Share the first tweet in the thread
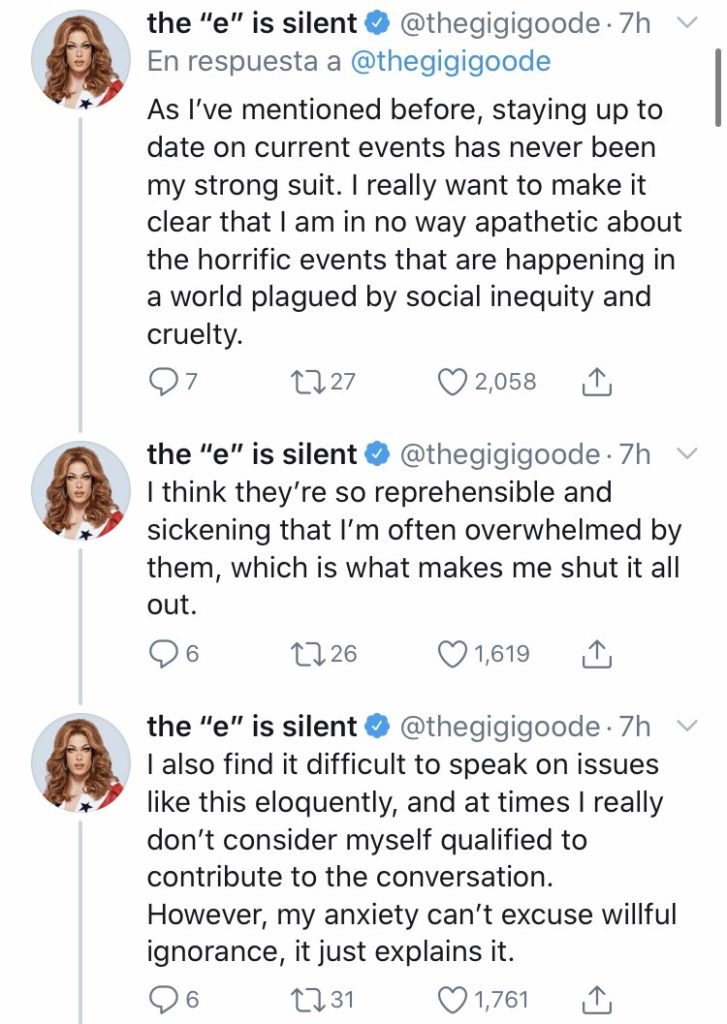Viewport: 727px width, 1024px height. tap(596, 381)
